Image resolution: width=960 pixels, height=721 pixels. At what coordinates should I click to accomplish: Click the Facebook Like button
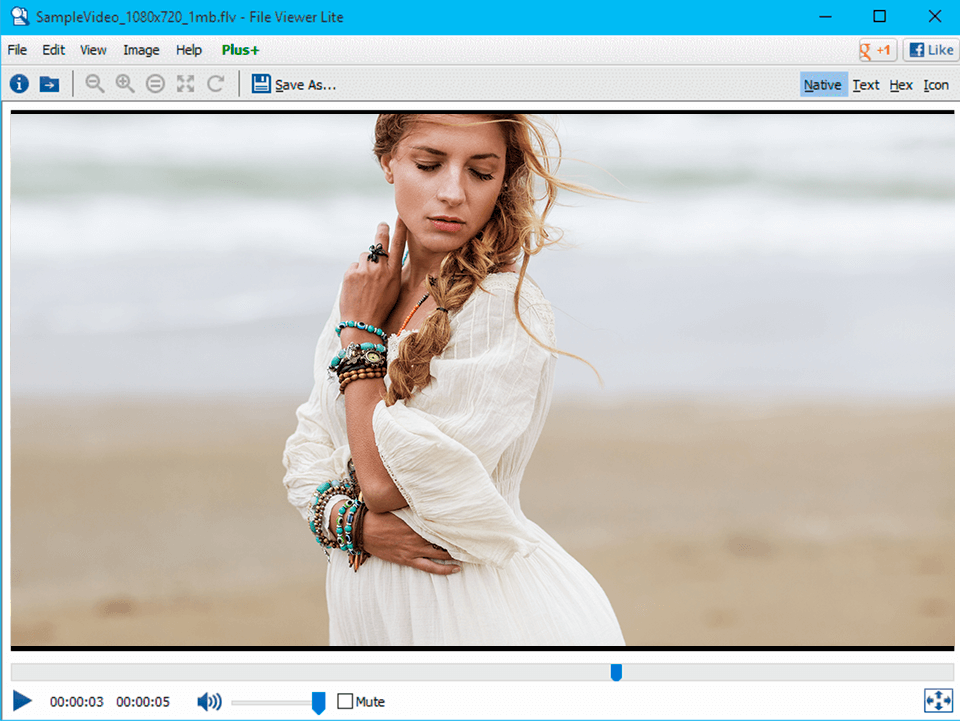point(930,49)
